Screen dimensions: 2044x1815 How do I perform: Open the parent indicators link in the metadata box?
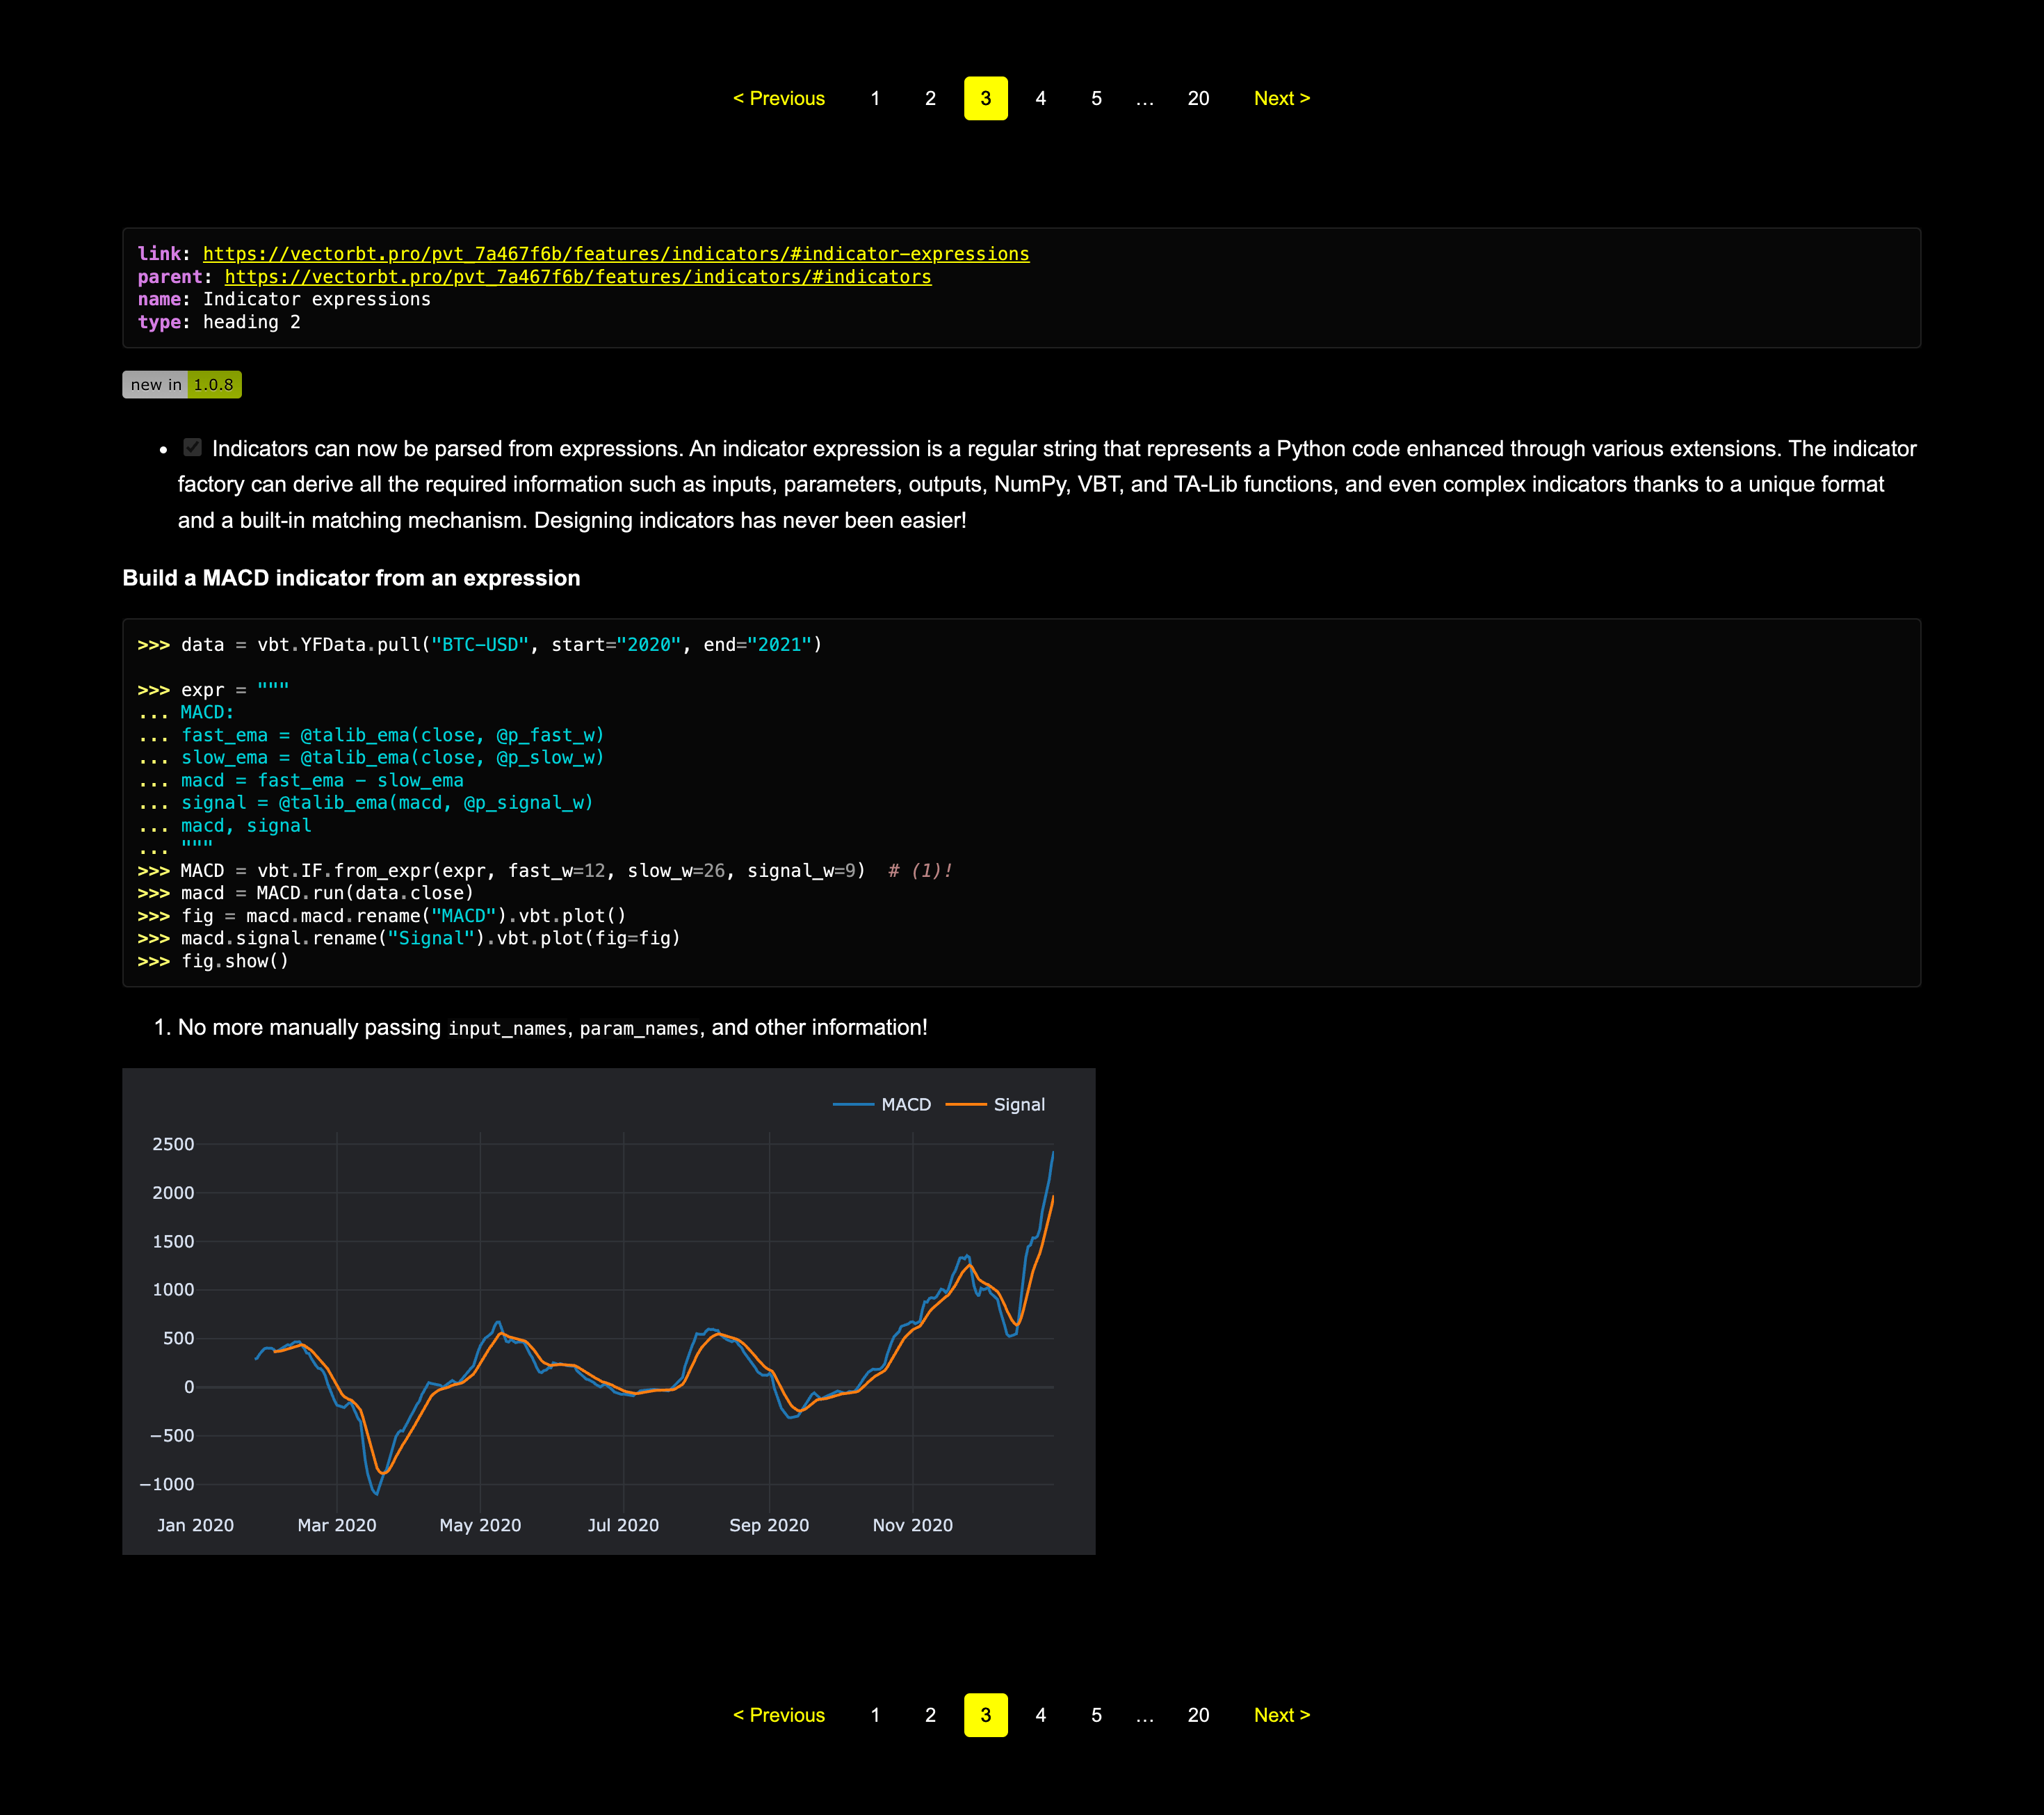577,277
